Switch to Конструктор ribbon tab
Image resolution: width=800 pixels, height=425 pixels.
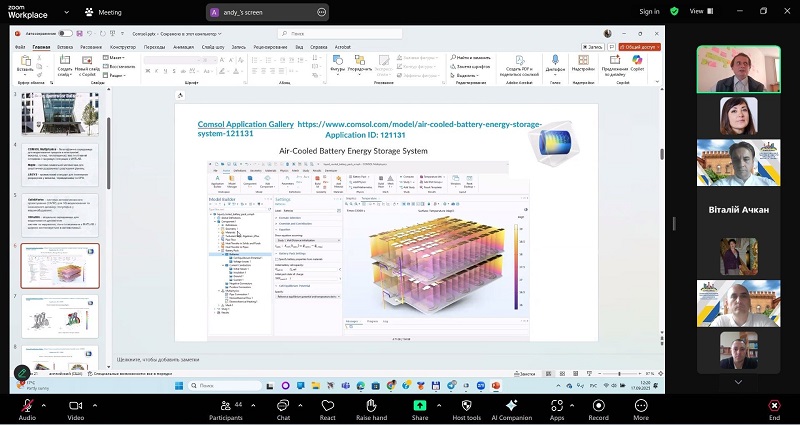[123, 47]
